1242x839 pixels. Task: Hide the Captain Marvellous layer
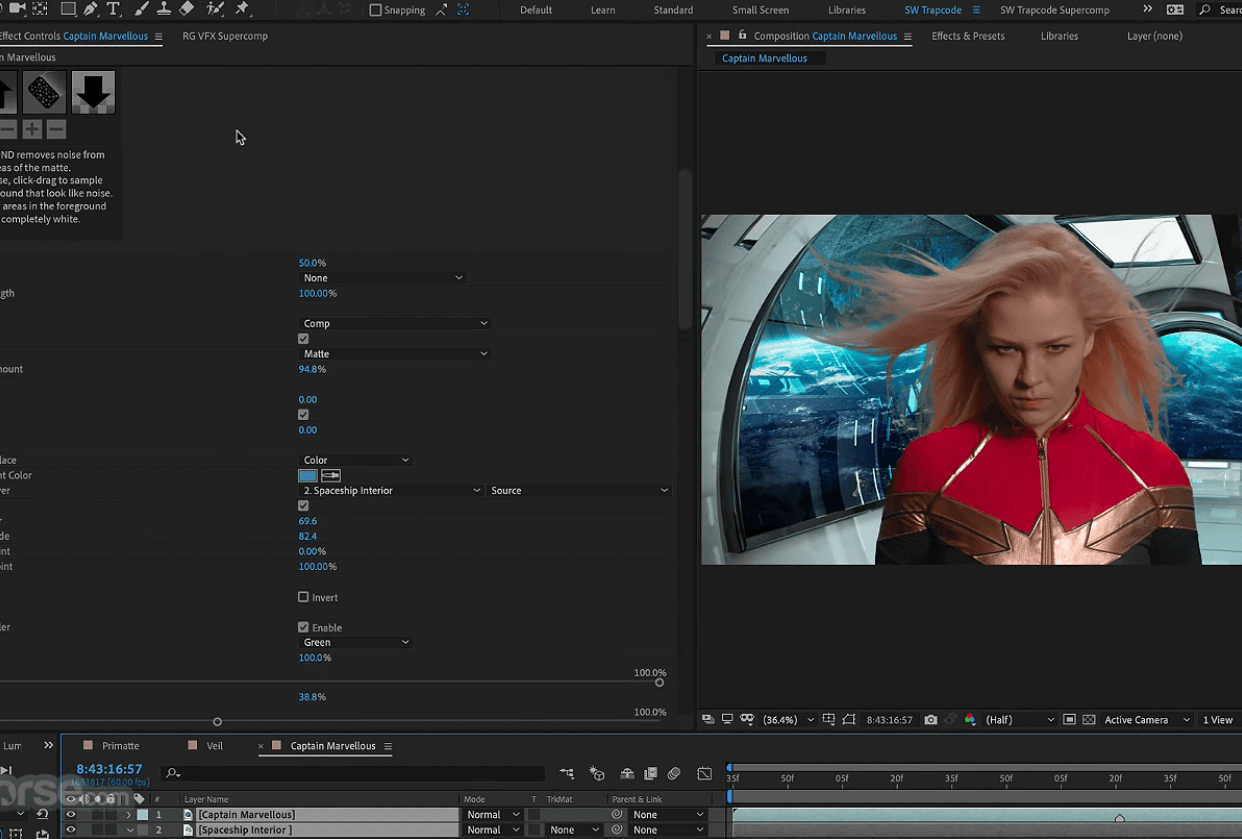(70, 815)
